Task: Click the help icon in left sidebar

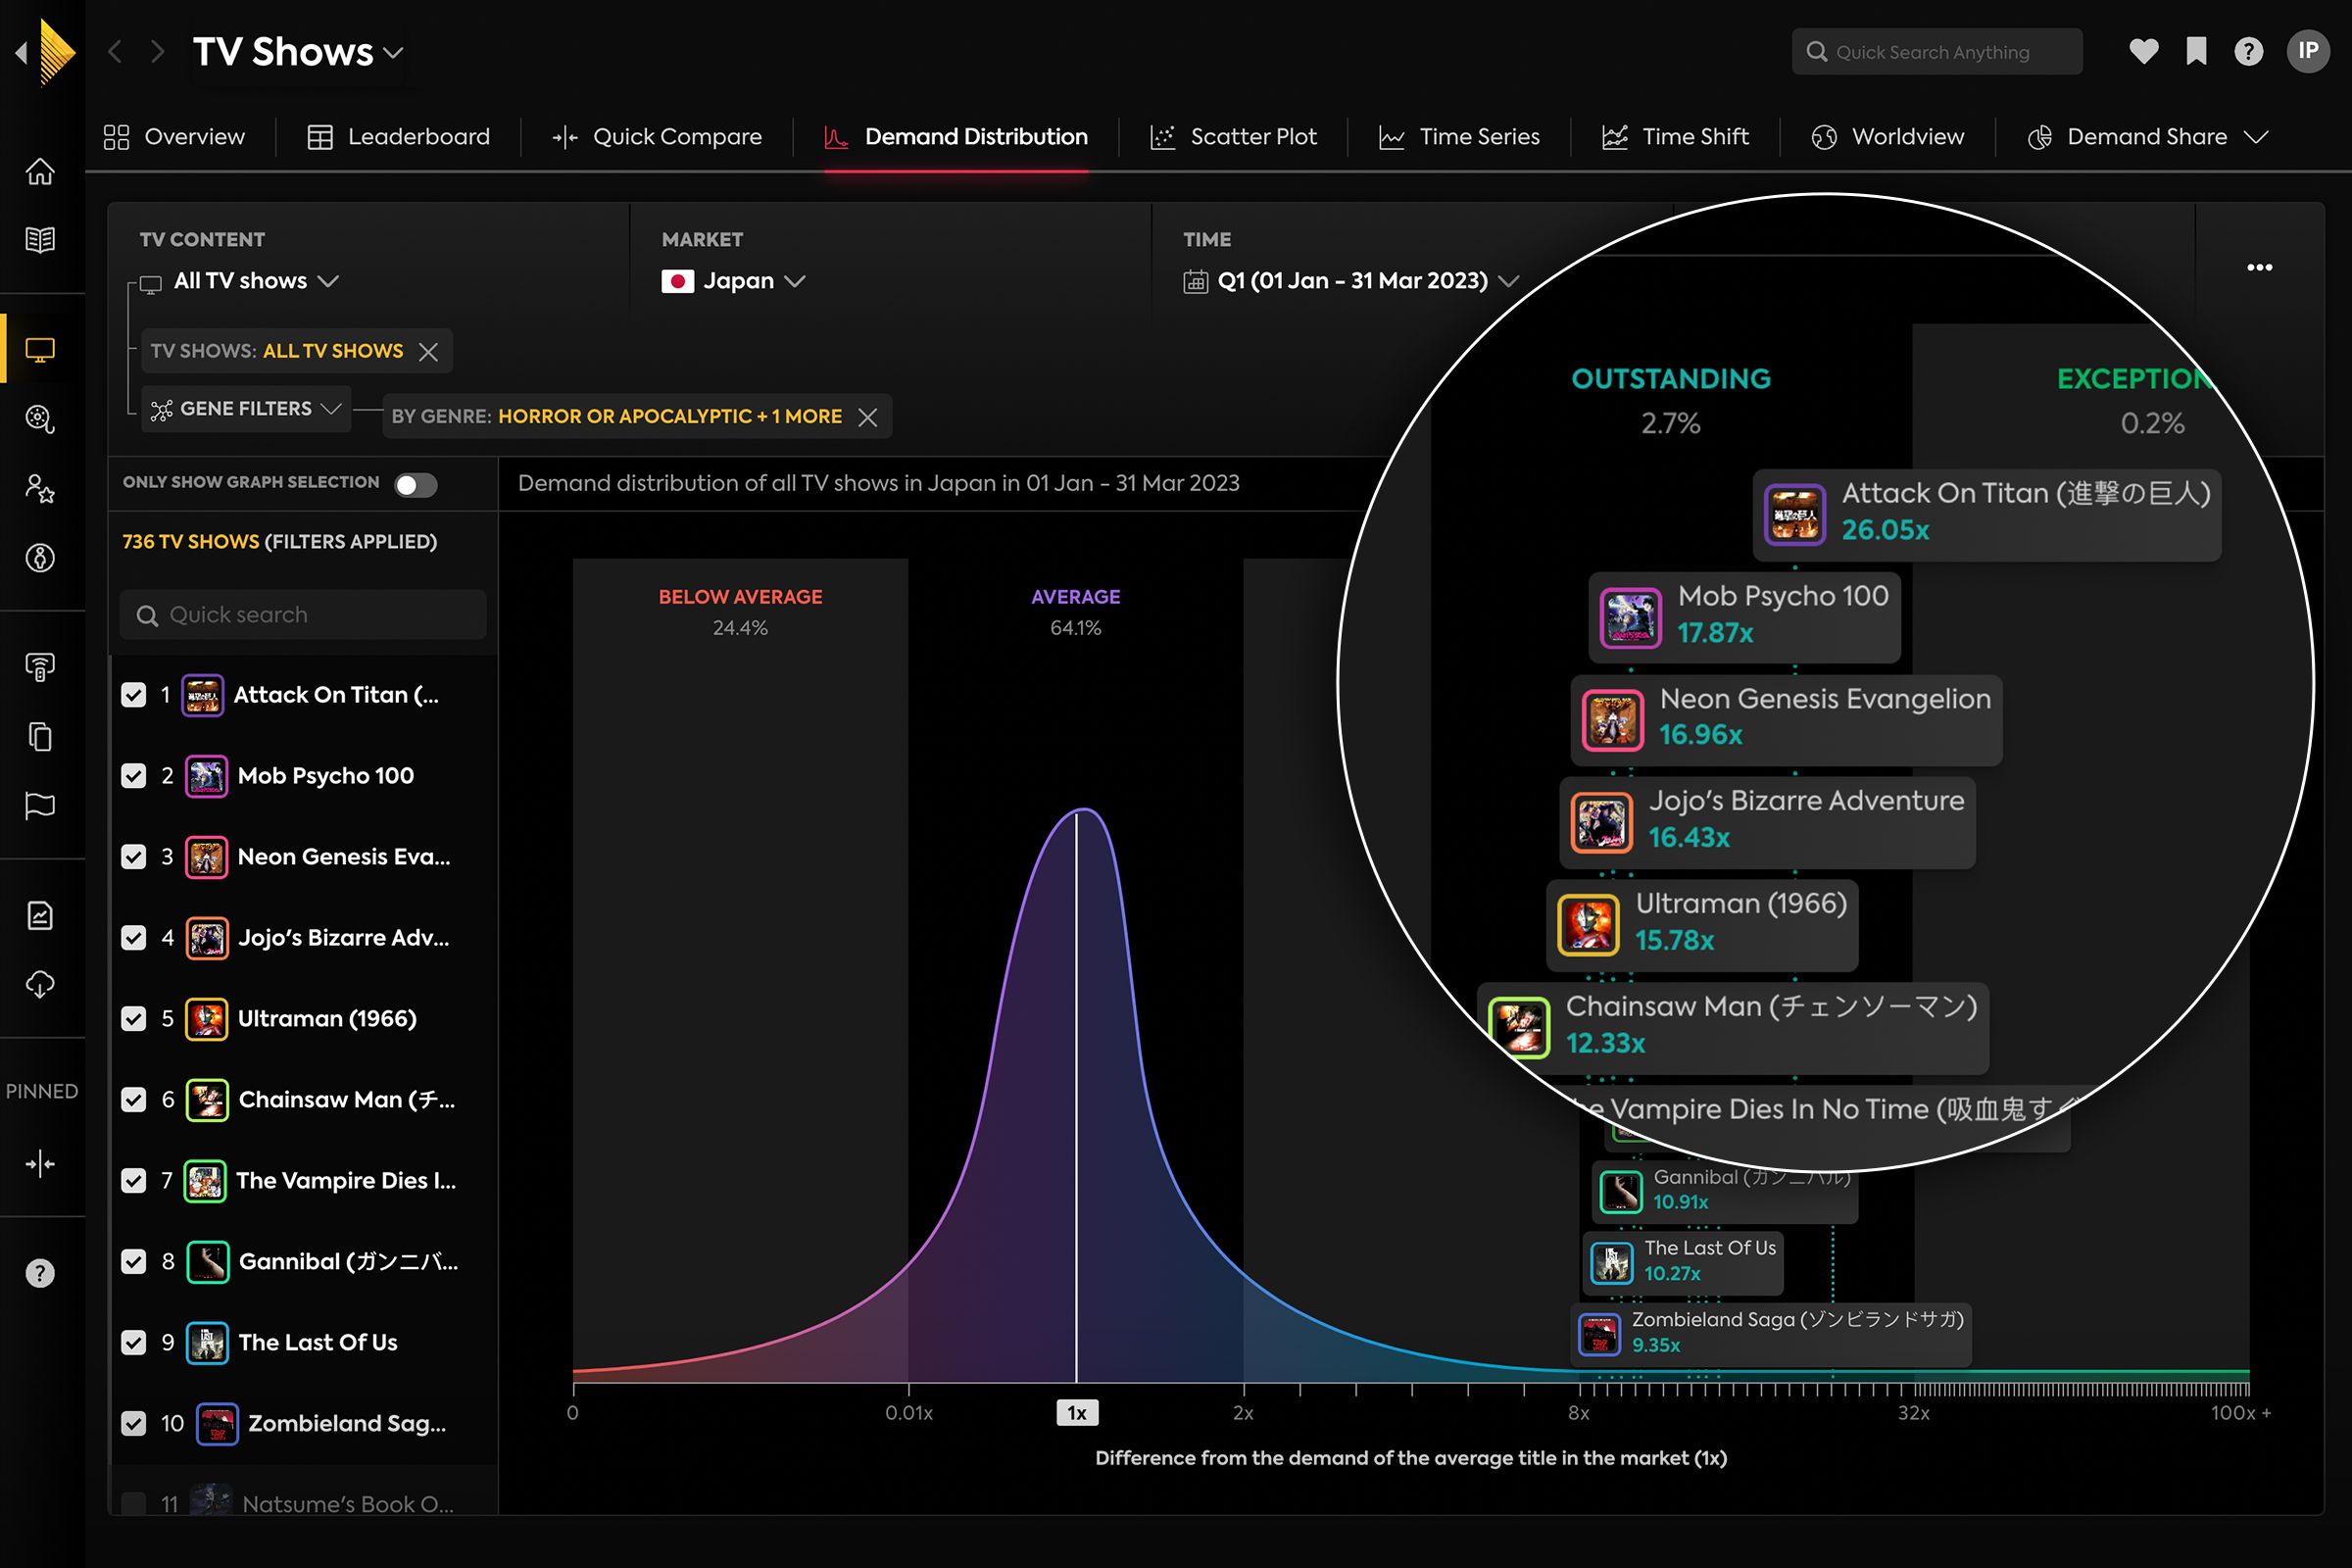Action: coord(40,1274)
